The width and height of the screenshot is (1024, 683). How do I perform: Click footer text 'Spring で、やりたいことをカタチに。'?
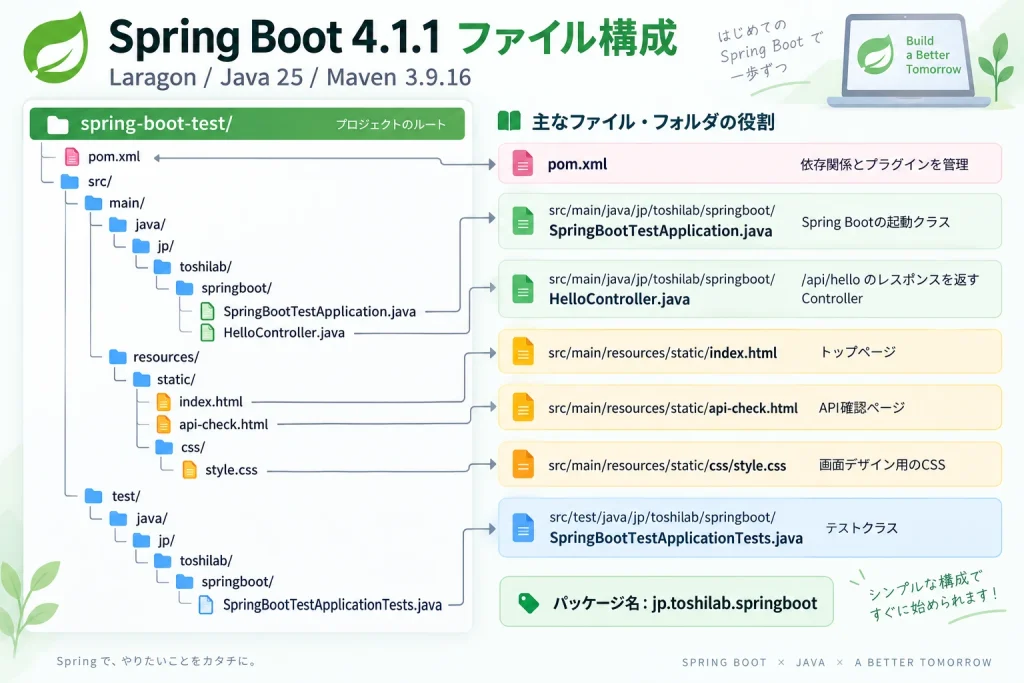(x=156, y=661)
